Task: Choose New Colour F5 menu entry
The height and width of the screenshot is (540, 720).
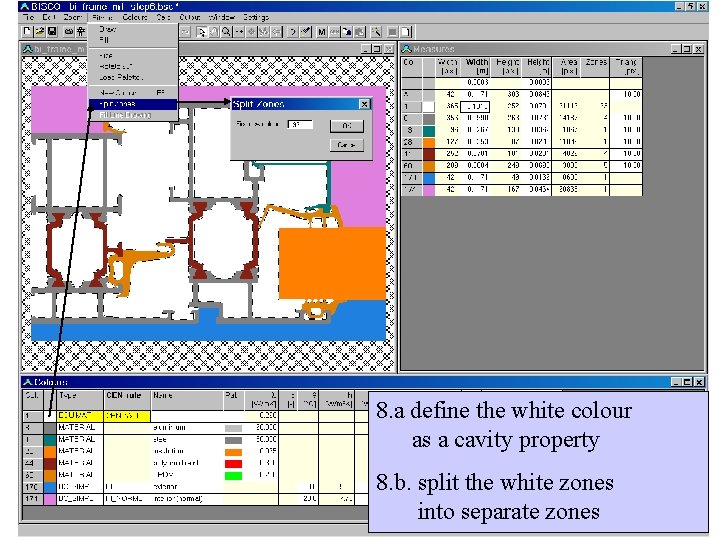Action: point(132,93)
